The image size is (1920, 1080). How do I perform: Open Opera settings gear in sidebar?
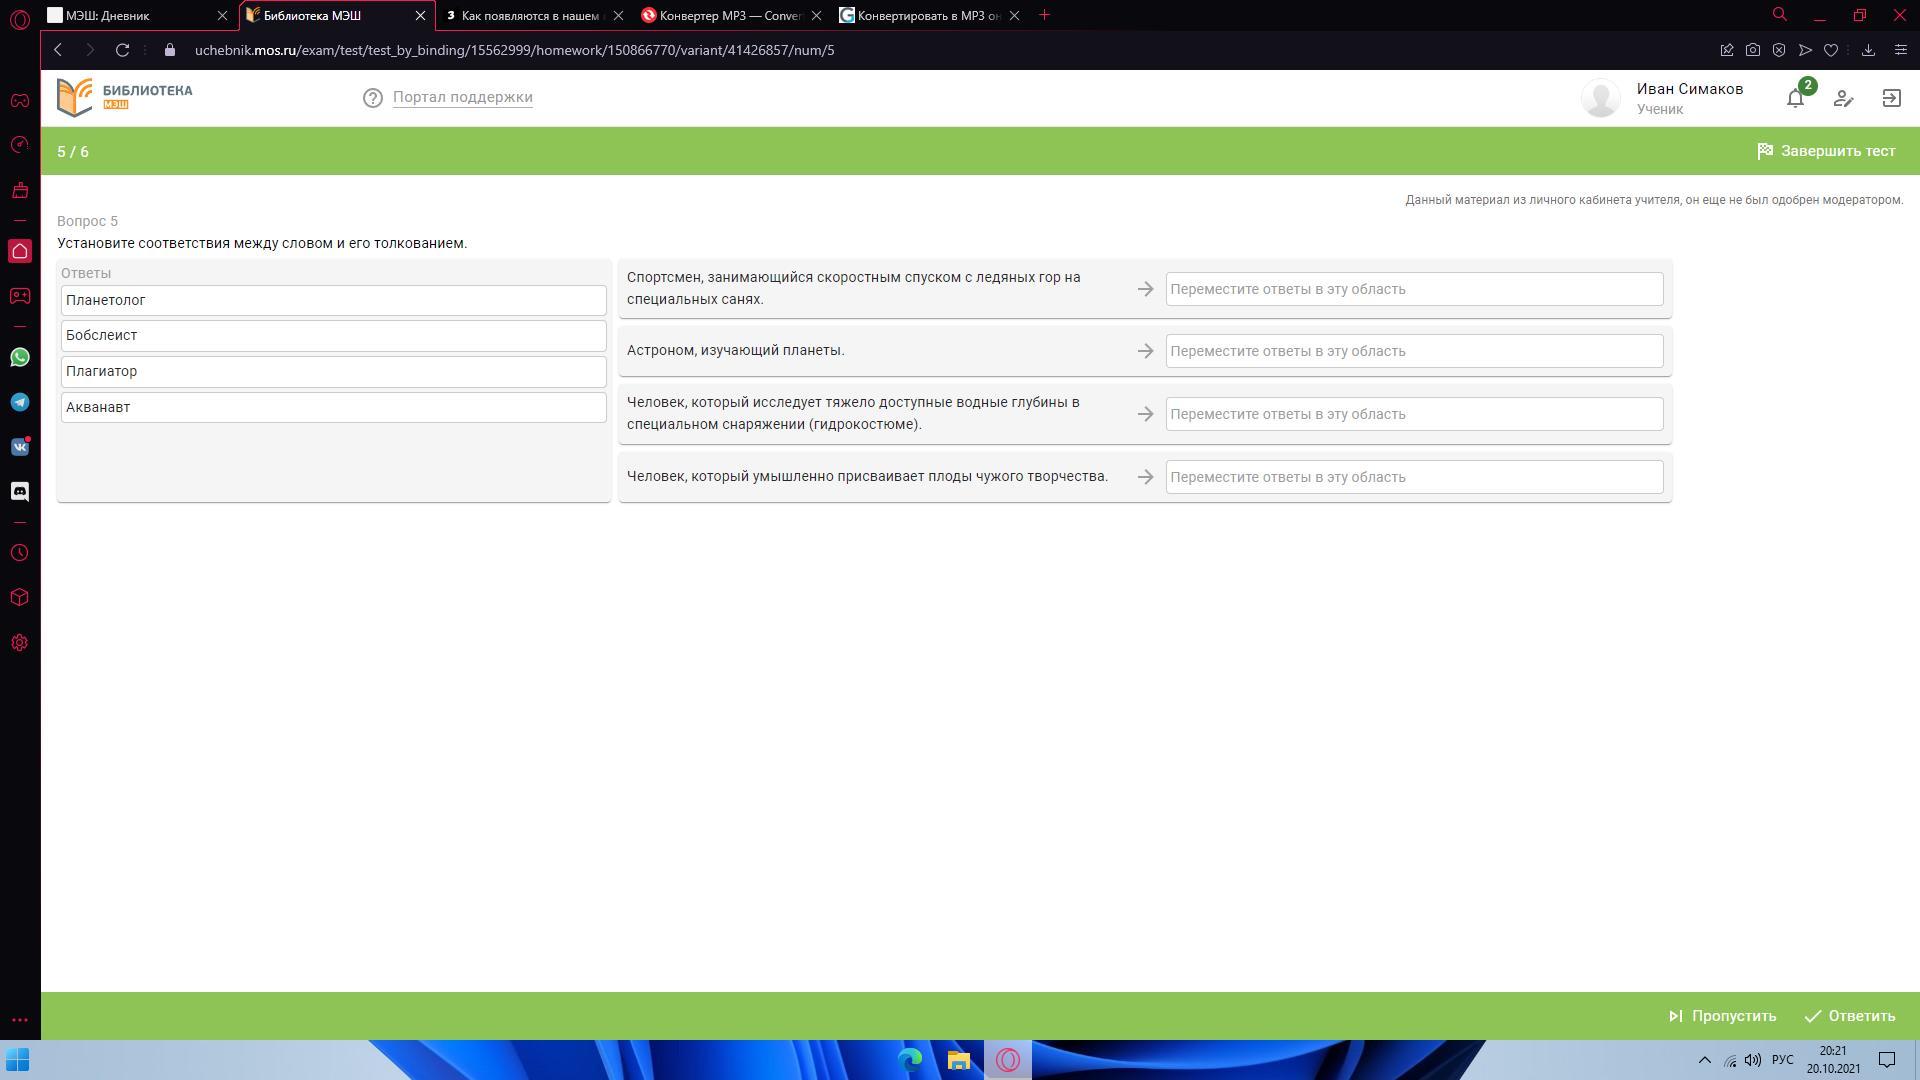coord(20,643)
